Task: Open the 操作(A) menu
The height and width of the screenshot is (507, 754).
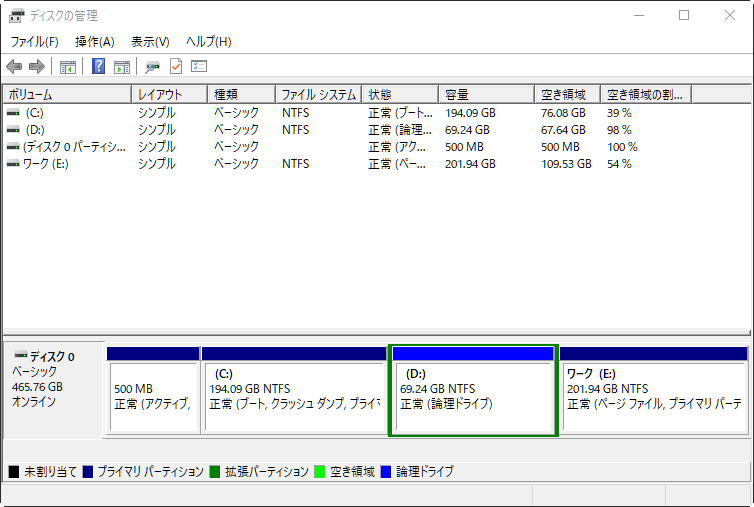Action: [x=95, y=42]
